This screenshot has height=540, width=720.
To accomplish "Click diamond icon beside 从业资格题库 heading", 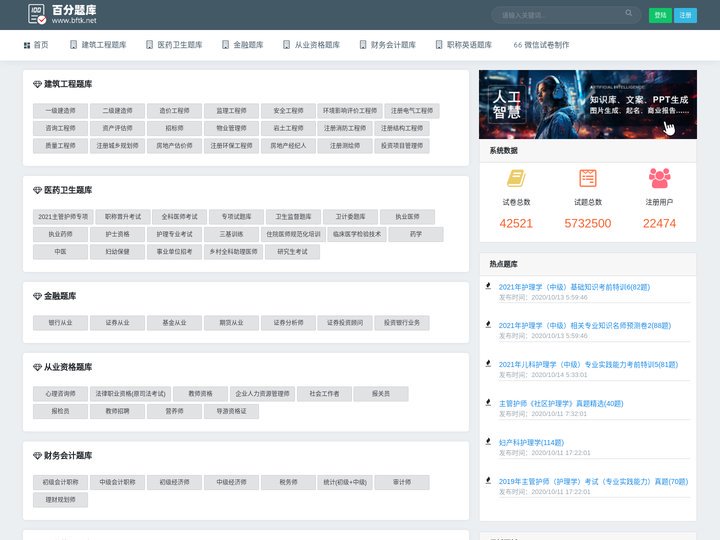I will tap(37, 367).
